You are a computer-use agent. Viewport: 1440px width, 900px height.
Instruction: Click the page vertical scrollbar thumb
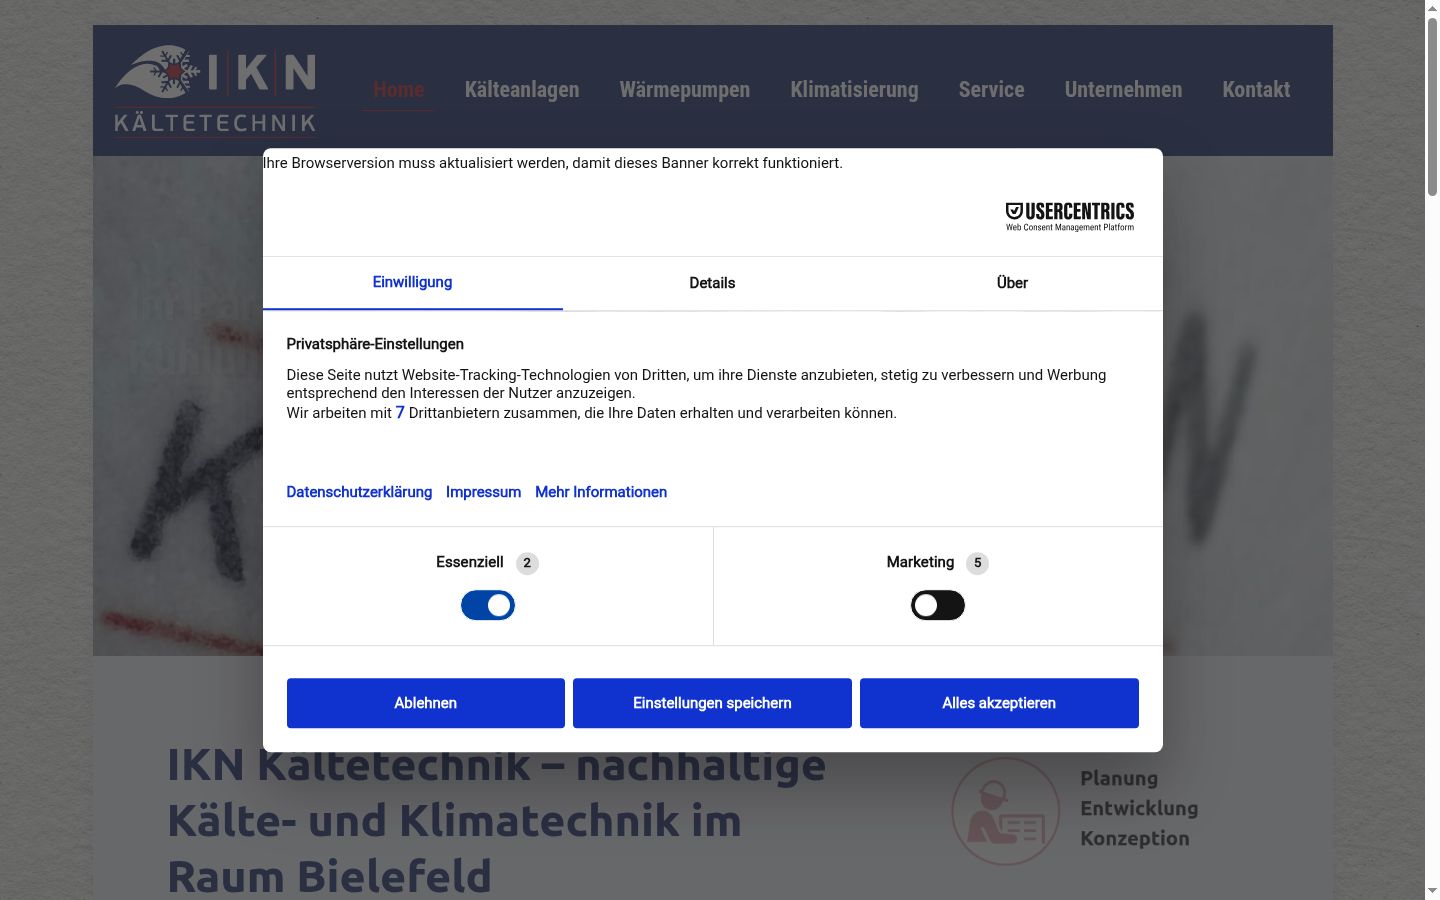pos(1432,105)
